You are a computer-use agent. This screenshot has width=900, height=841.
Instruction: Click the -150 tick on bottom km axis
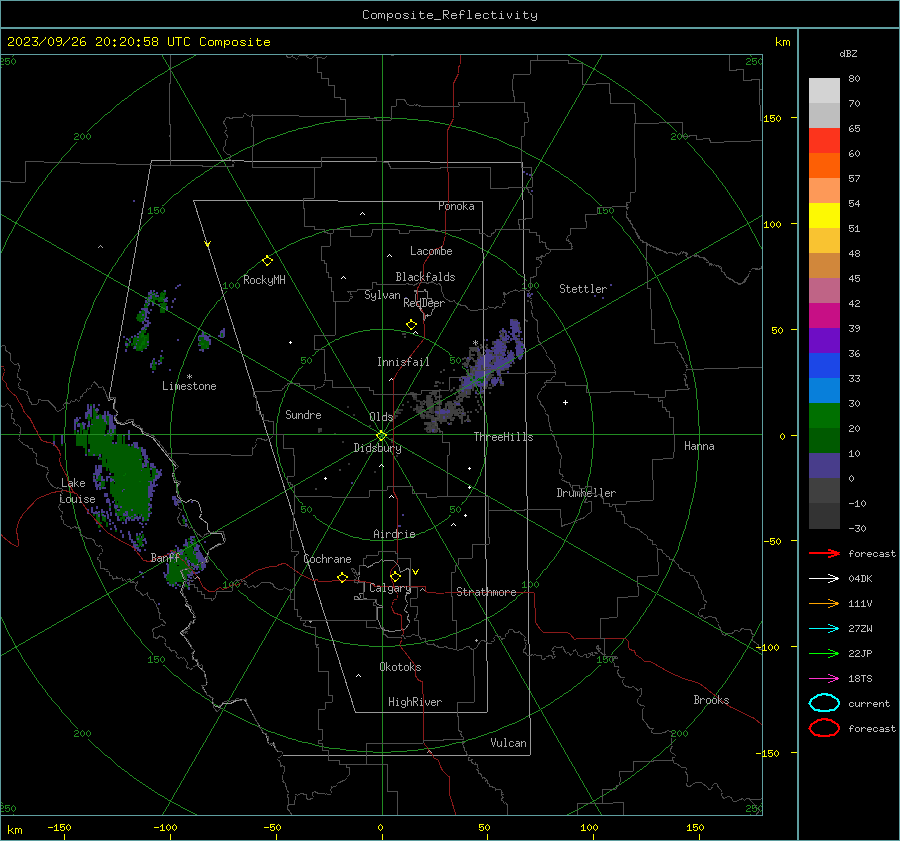pos(60,827)
